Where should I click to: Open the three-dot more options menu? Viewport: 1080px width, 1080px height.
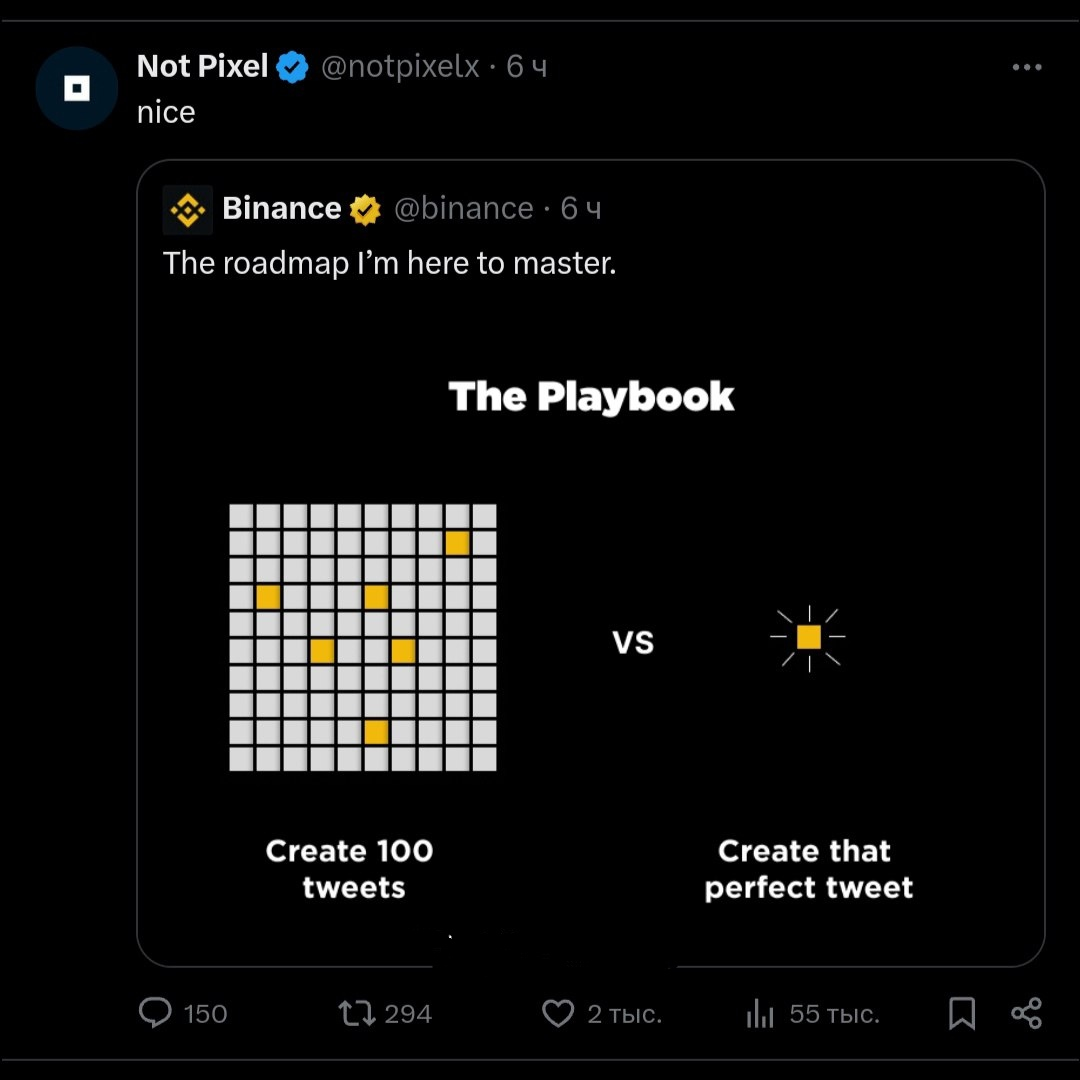[1027, 67]
